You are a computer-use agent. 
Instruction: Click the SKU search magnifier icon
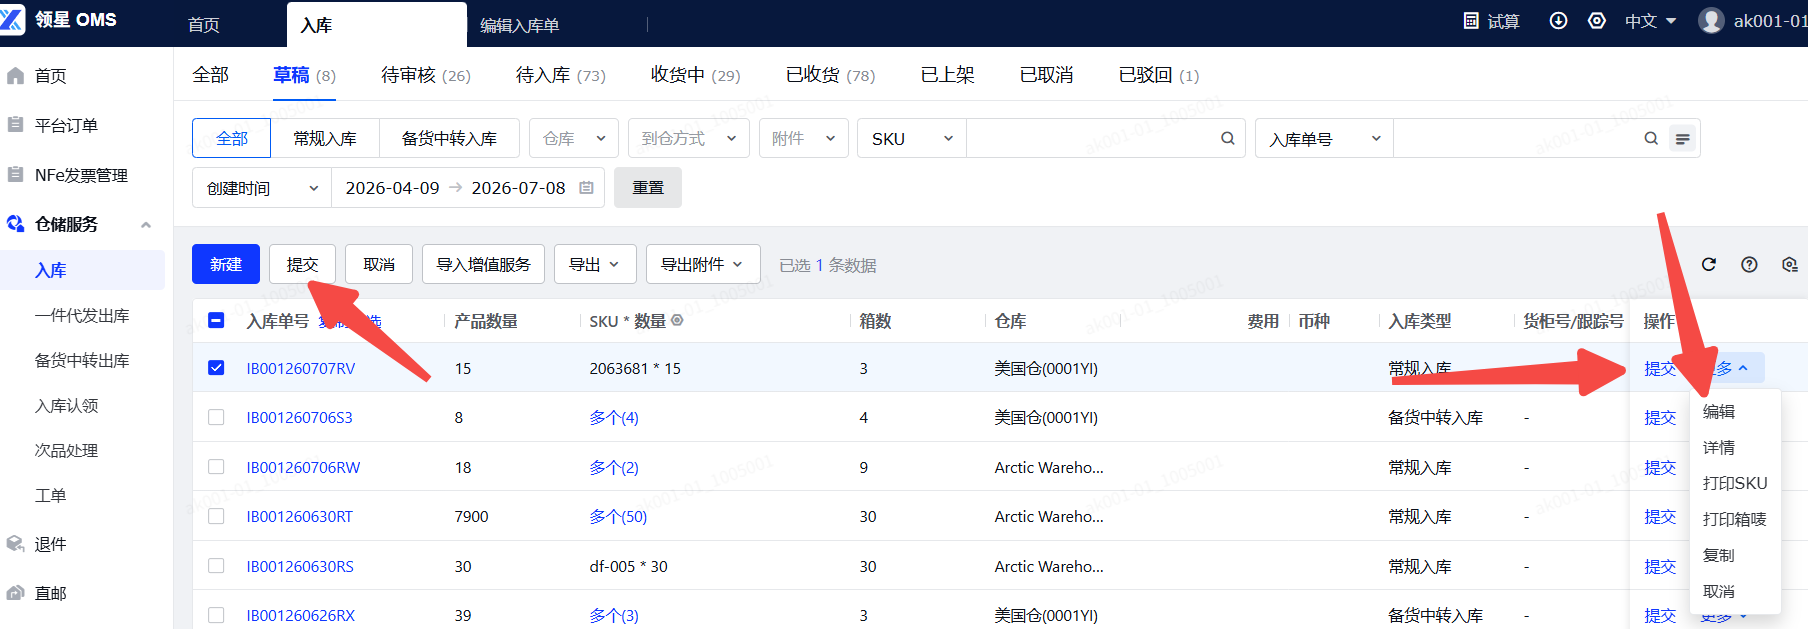pyautogui.click(x=1228, y=138)
